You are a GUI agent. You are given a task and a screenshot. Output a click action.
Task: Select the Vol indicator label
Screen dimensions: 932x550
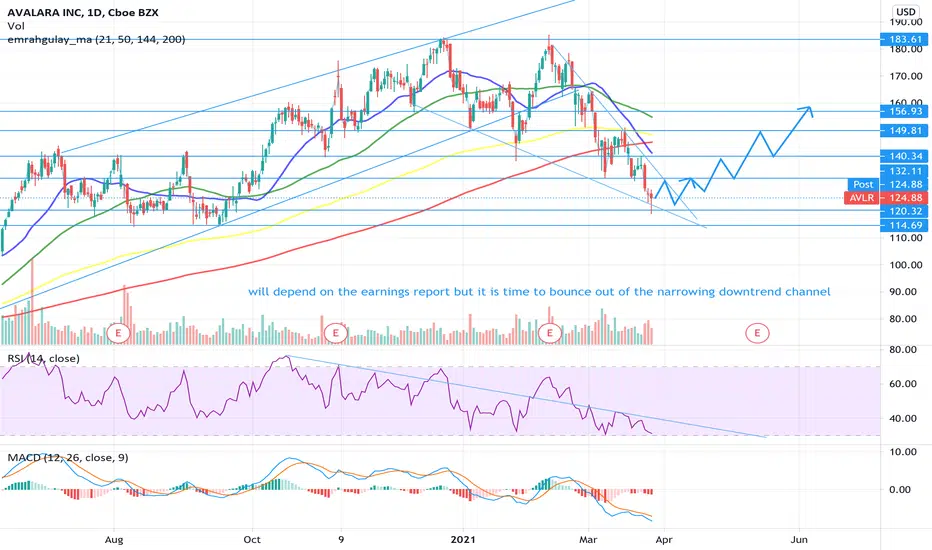[15, 26]
